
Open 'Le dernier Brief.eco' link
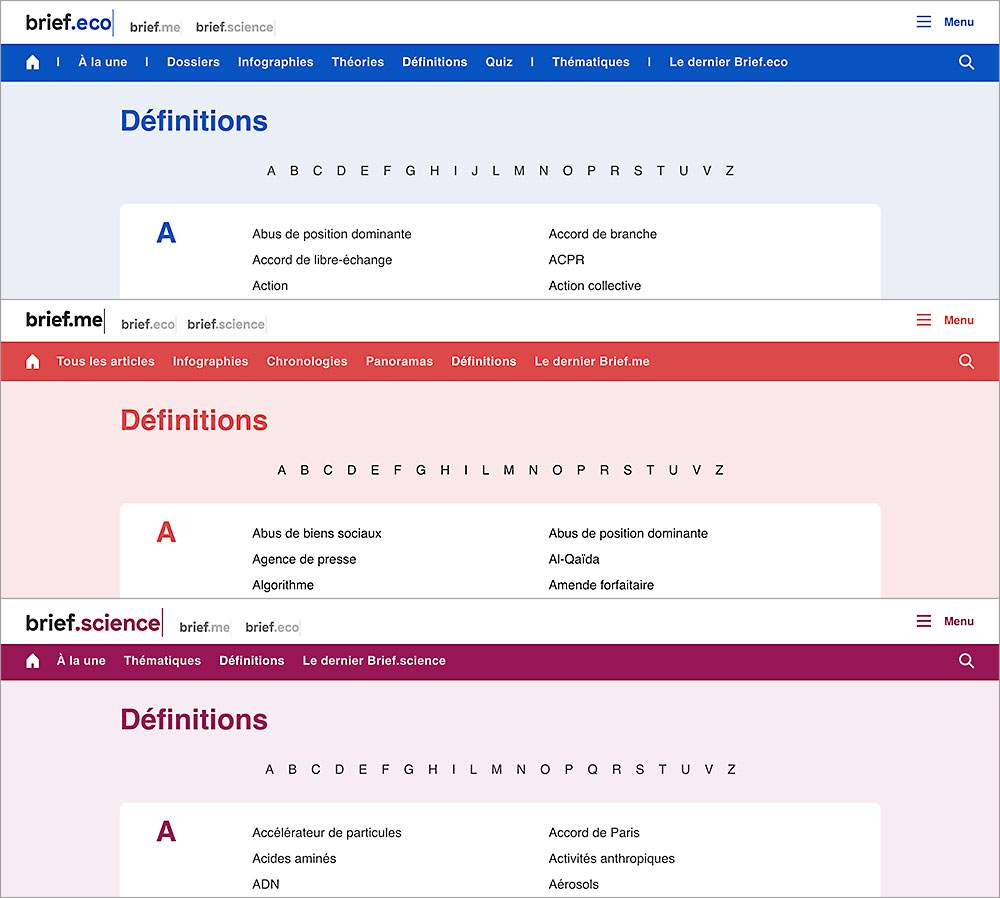pos(728,62)
